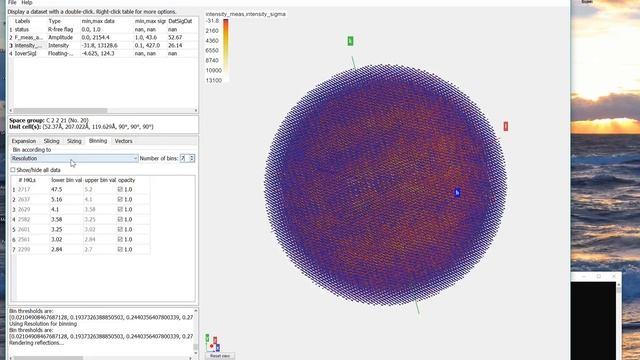
Task: Click lower bin value 3.58 in row 4
Action: click(x=57, y=220)
